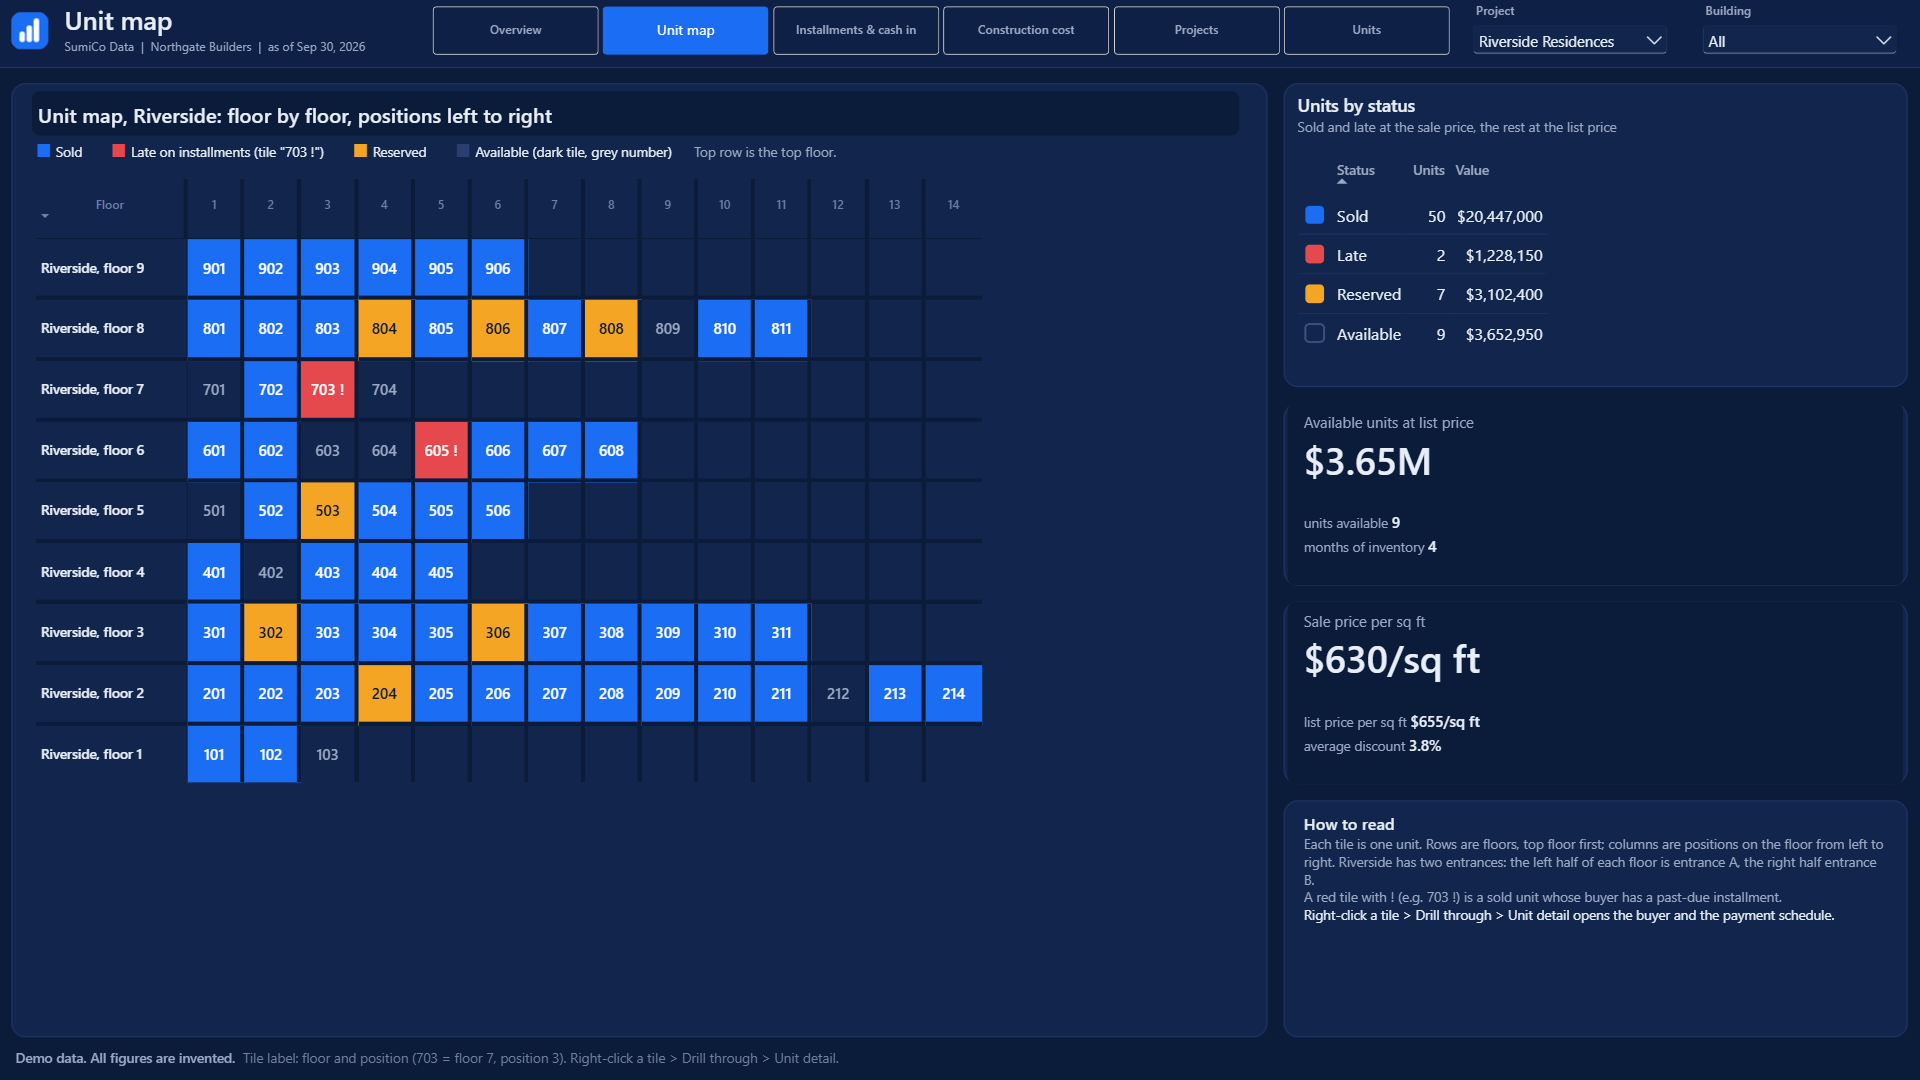
Task: Select sold unit tile 906
Action: pyautogui.click(x=498, y=268)
